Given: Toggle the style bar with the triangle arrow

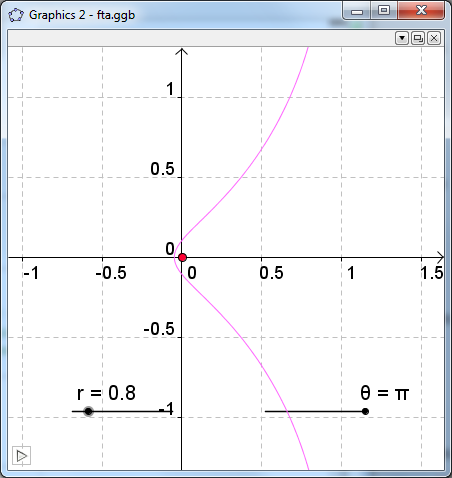Looking at the screenshot, I should click(x=402, y=38).
